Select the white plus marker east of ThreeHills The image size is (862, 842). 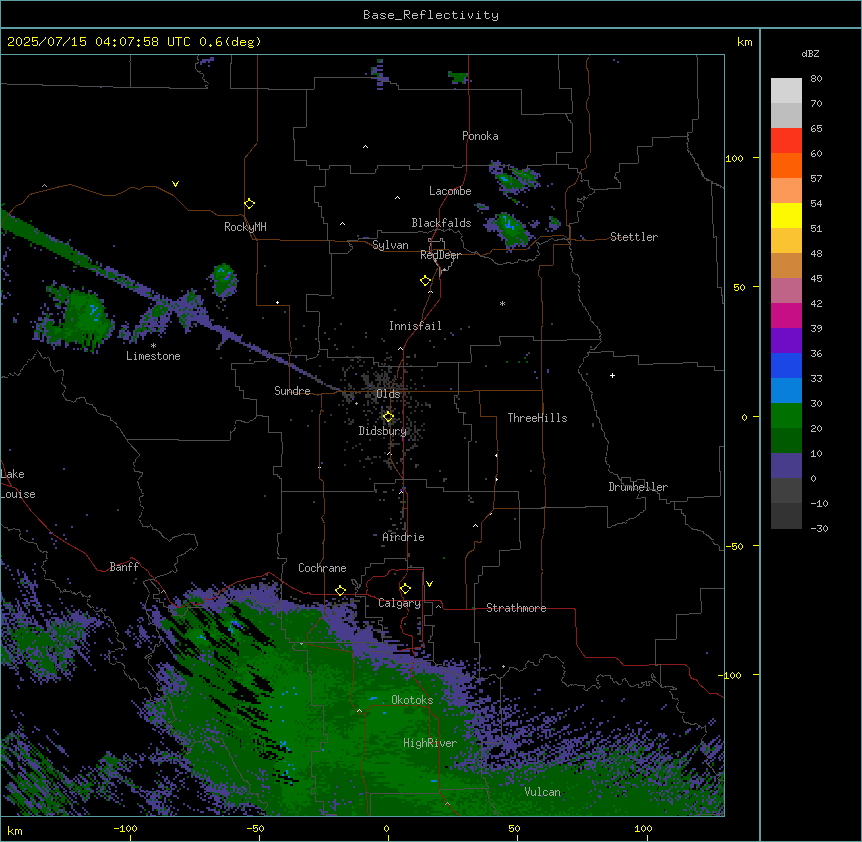(x=612, y=375)
